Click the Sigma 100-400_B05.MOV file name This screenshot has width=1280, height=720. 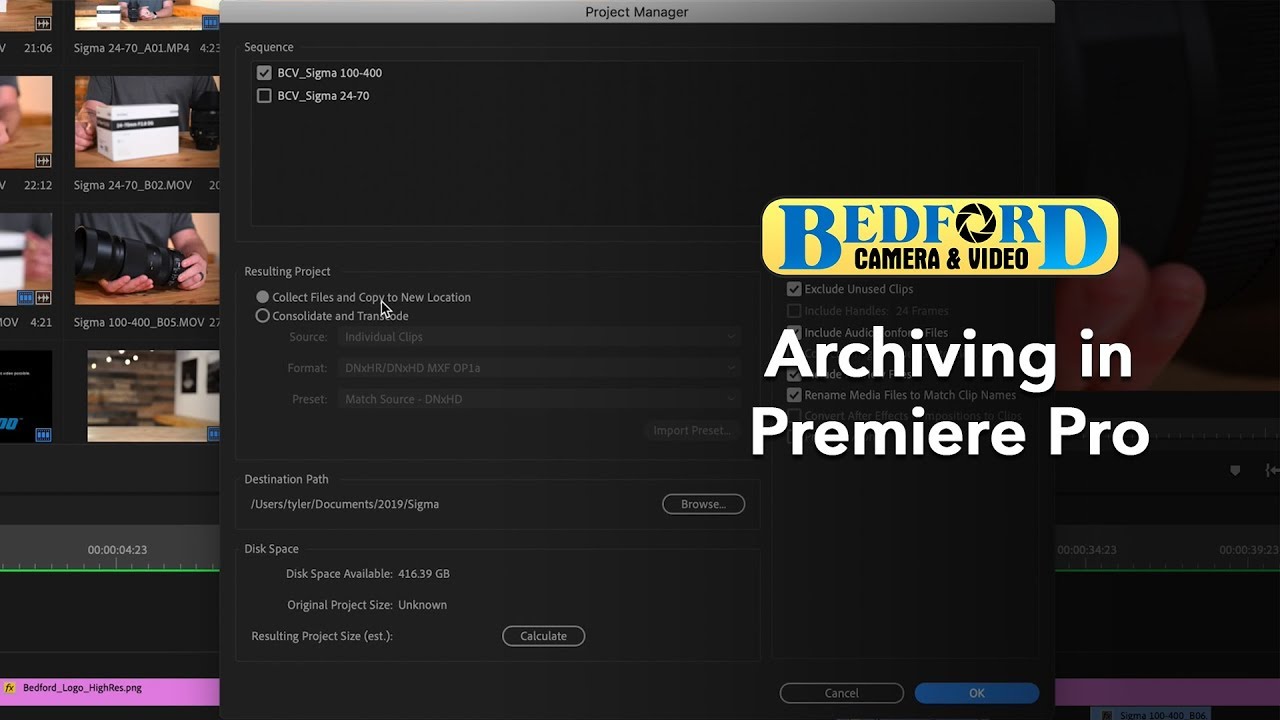point(139,323)
